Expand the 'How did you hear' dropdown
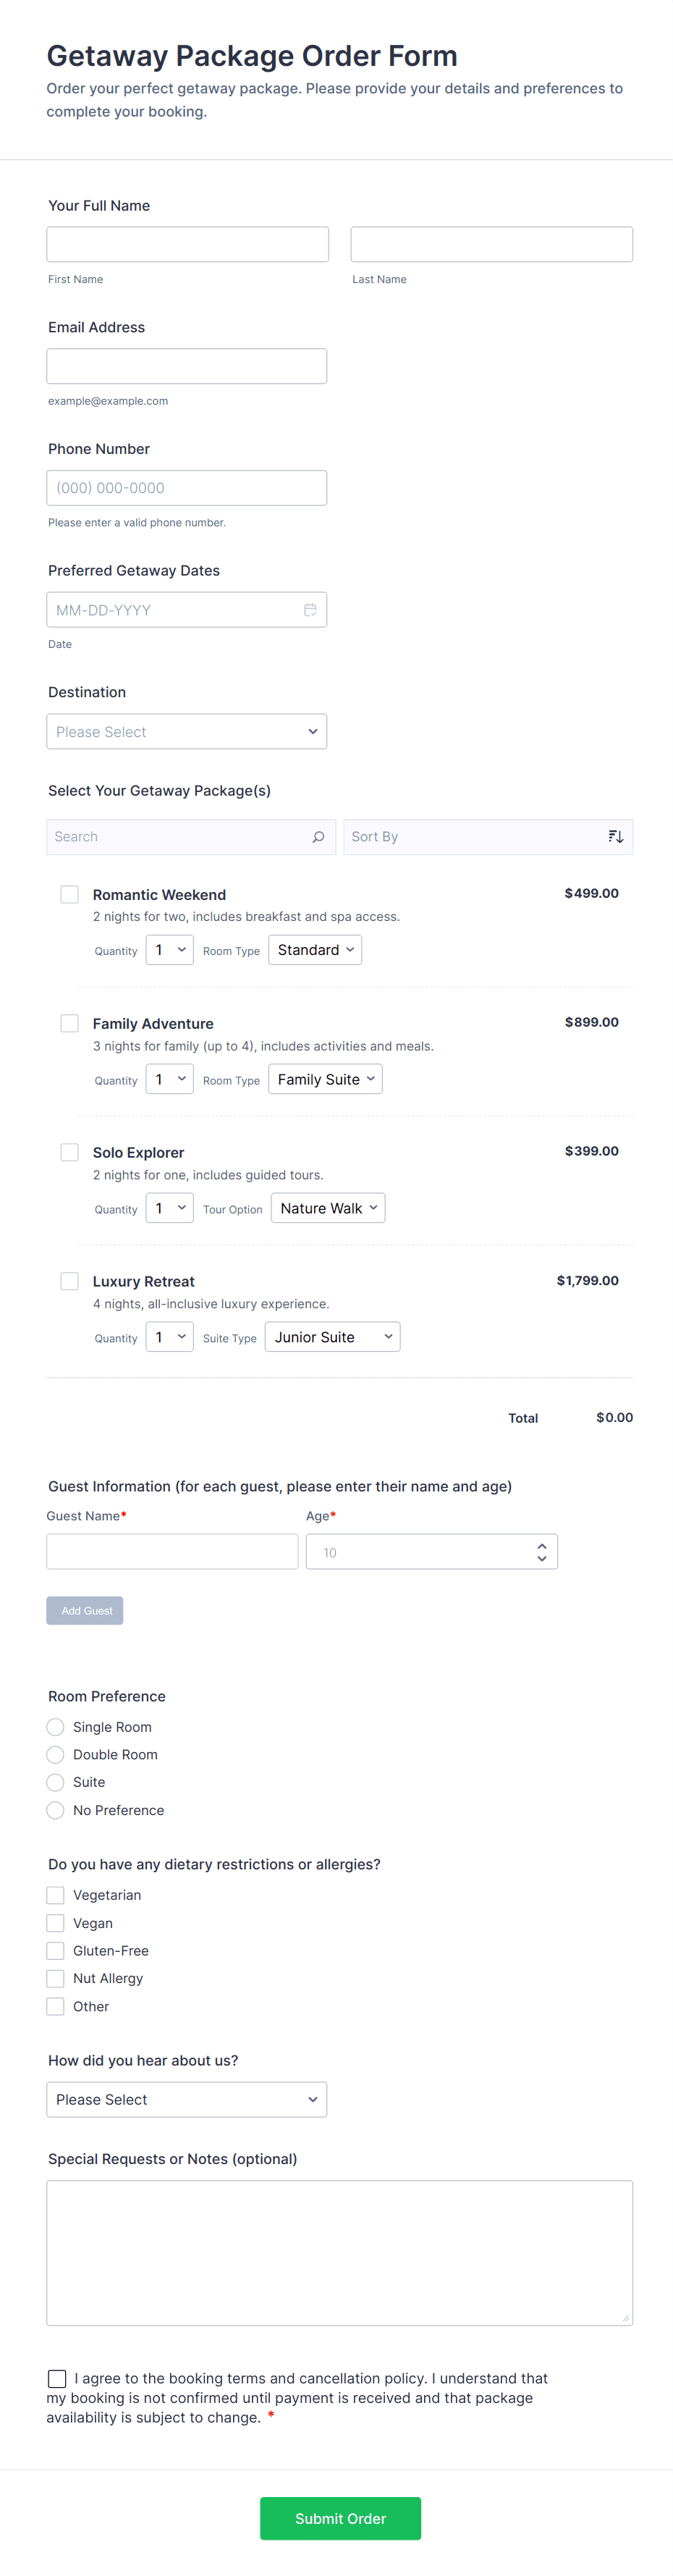This screenshot has width=673, height=2576. (x=187, y=2100)
